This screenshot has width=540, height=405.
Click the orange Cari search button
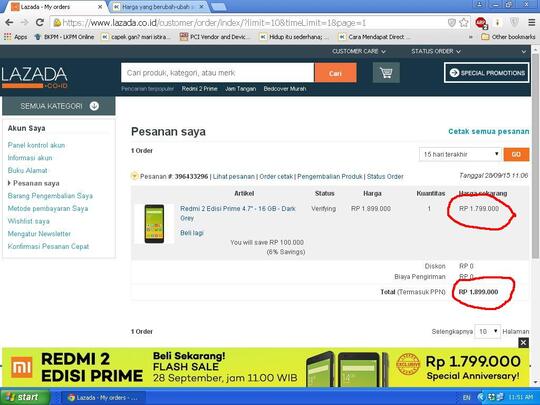[335, 73]
